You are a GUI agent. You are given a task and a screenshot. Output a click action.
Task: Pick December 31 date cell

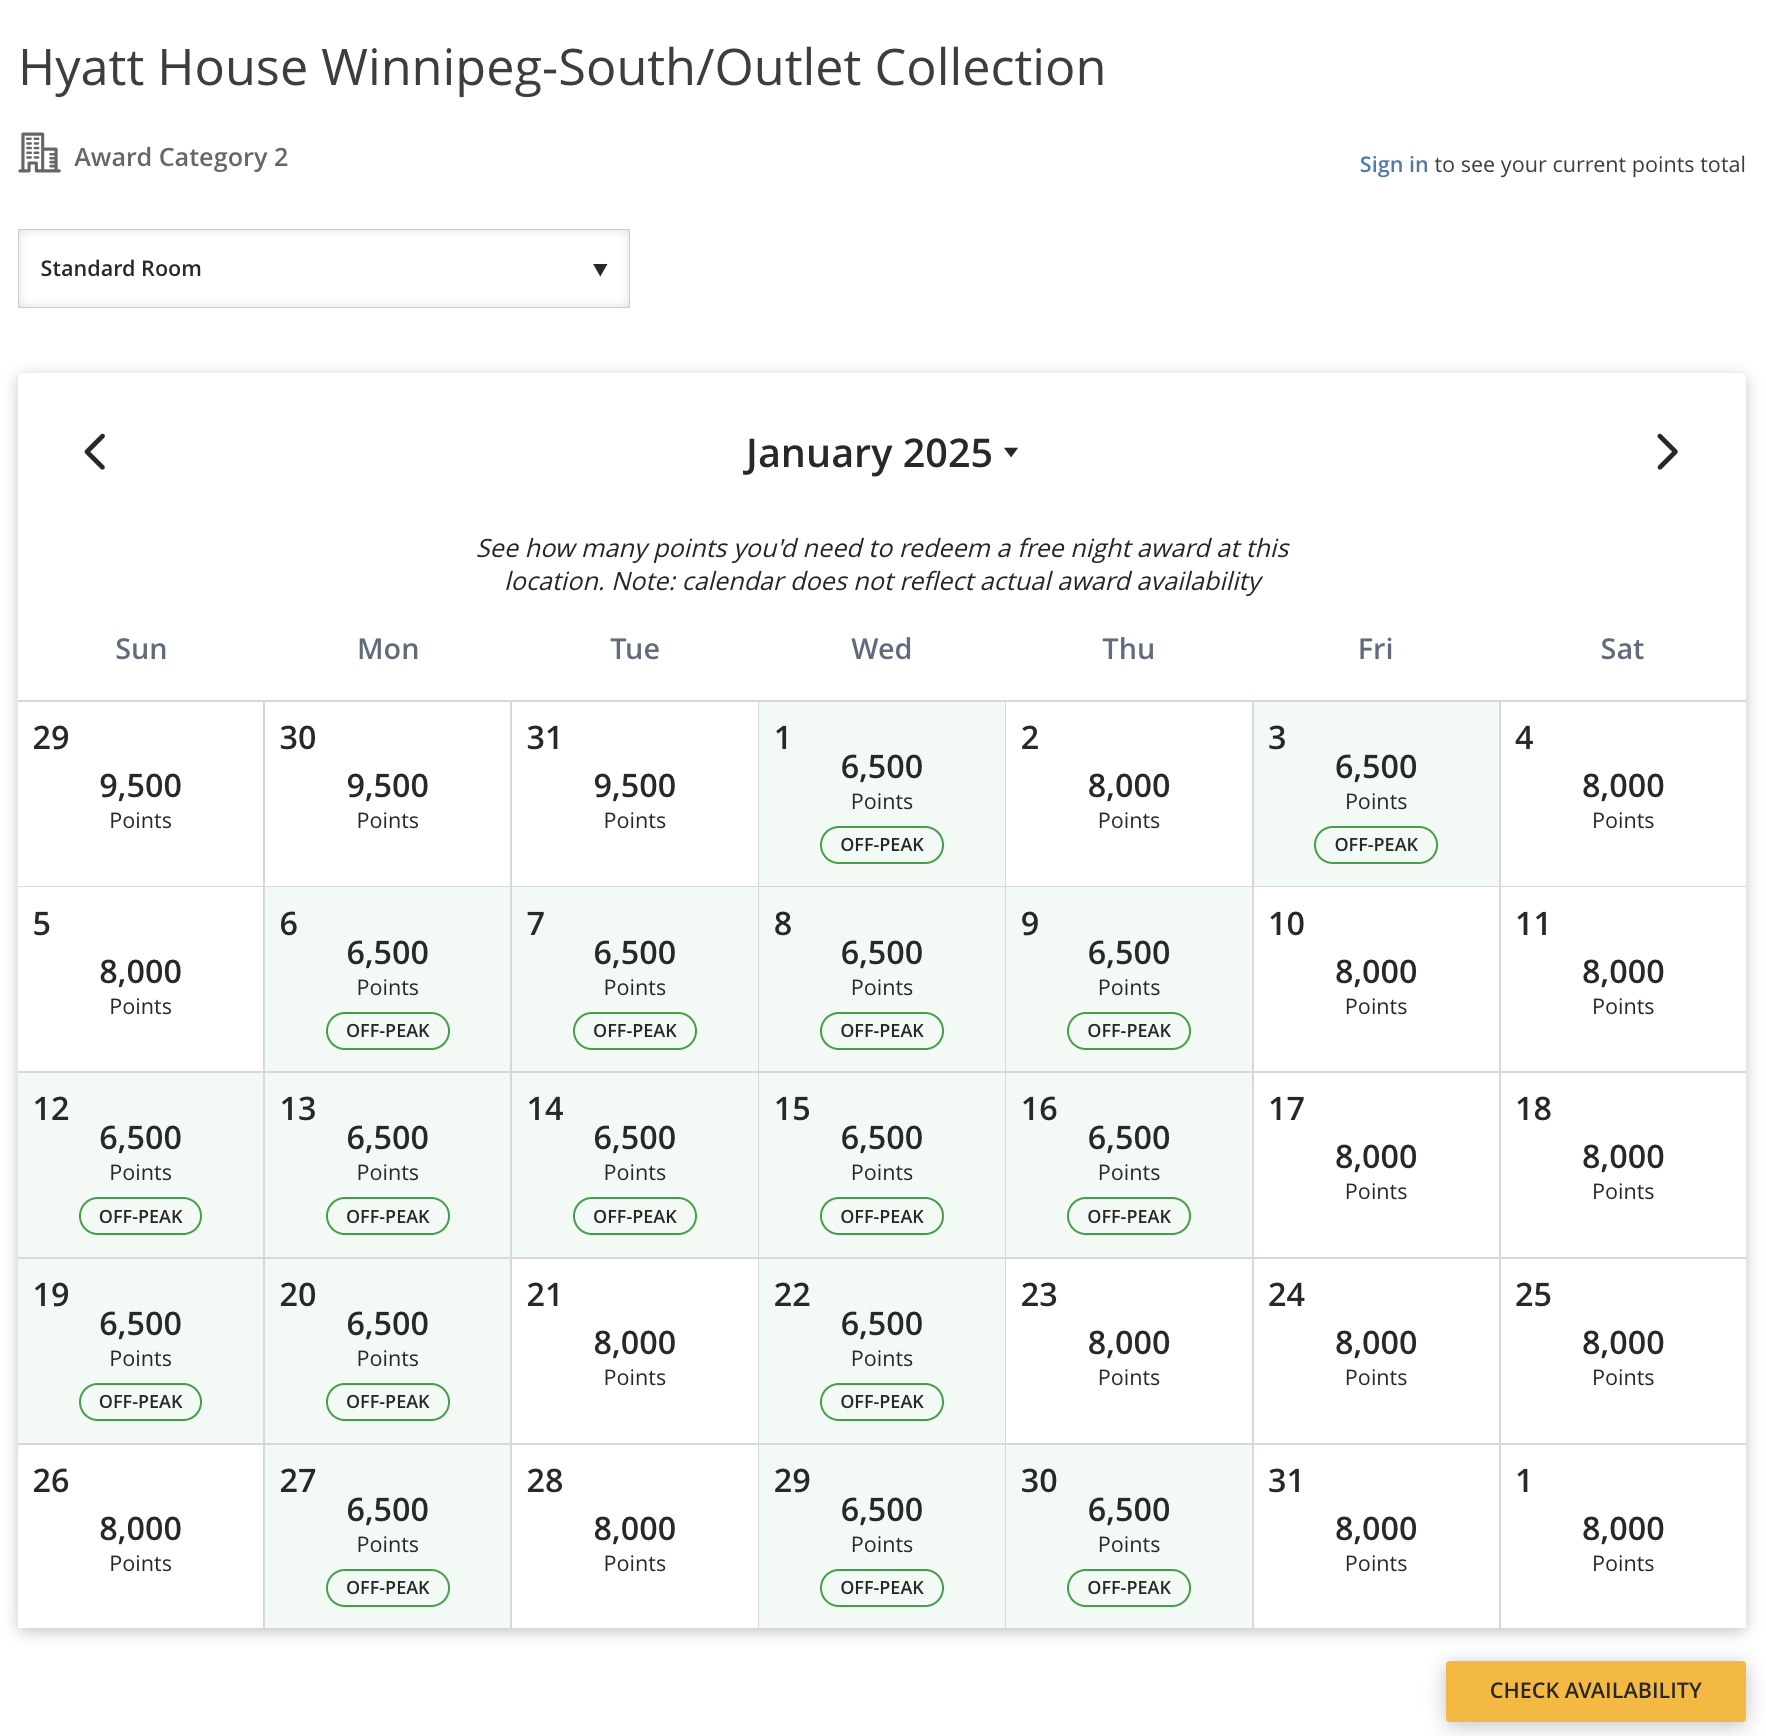tap(635, 794)
